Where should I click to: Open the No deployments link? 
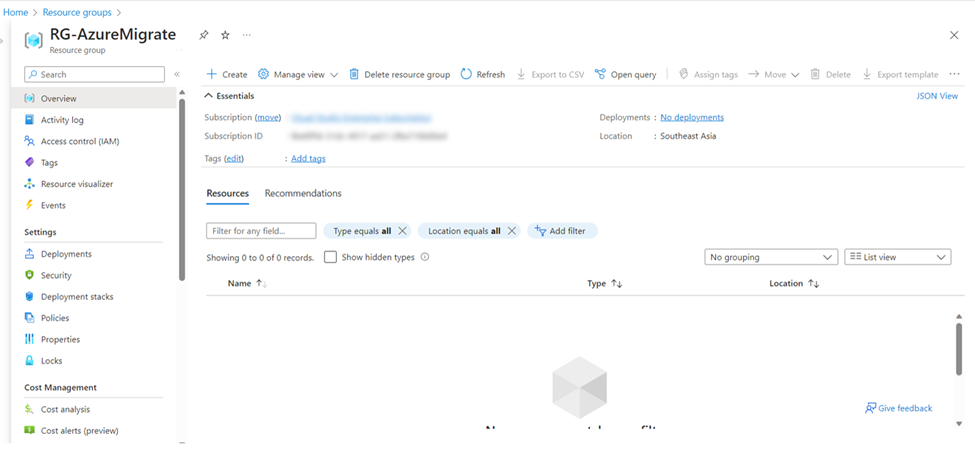point(692,117)
